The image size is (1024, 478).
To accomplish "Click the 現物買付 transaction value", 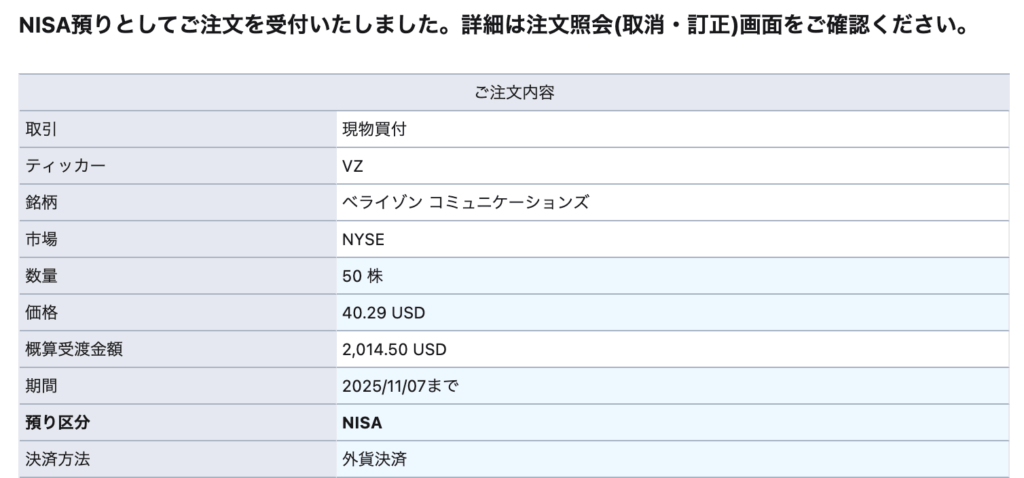I will click(x=373, y=129).
